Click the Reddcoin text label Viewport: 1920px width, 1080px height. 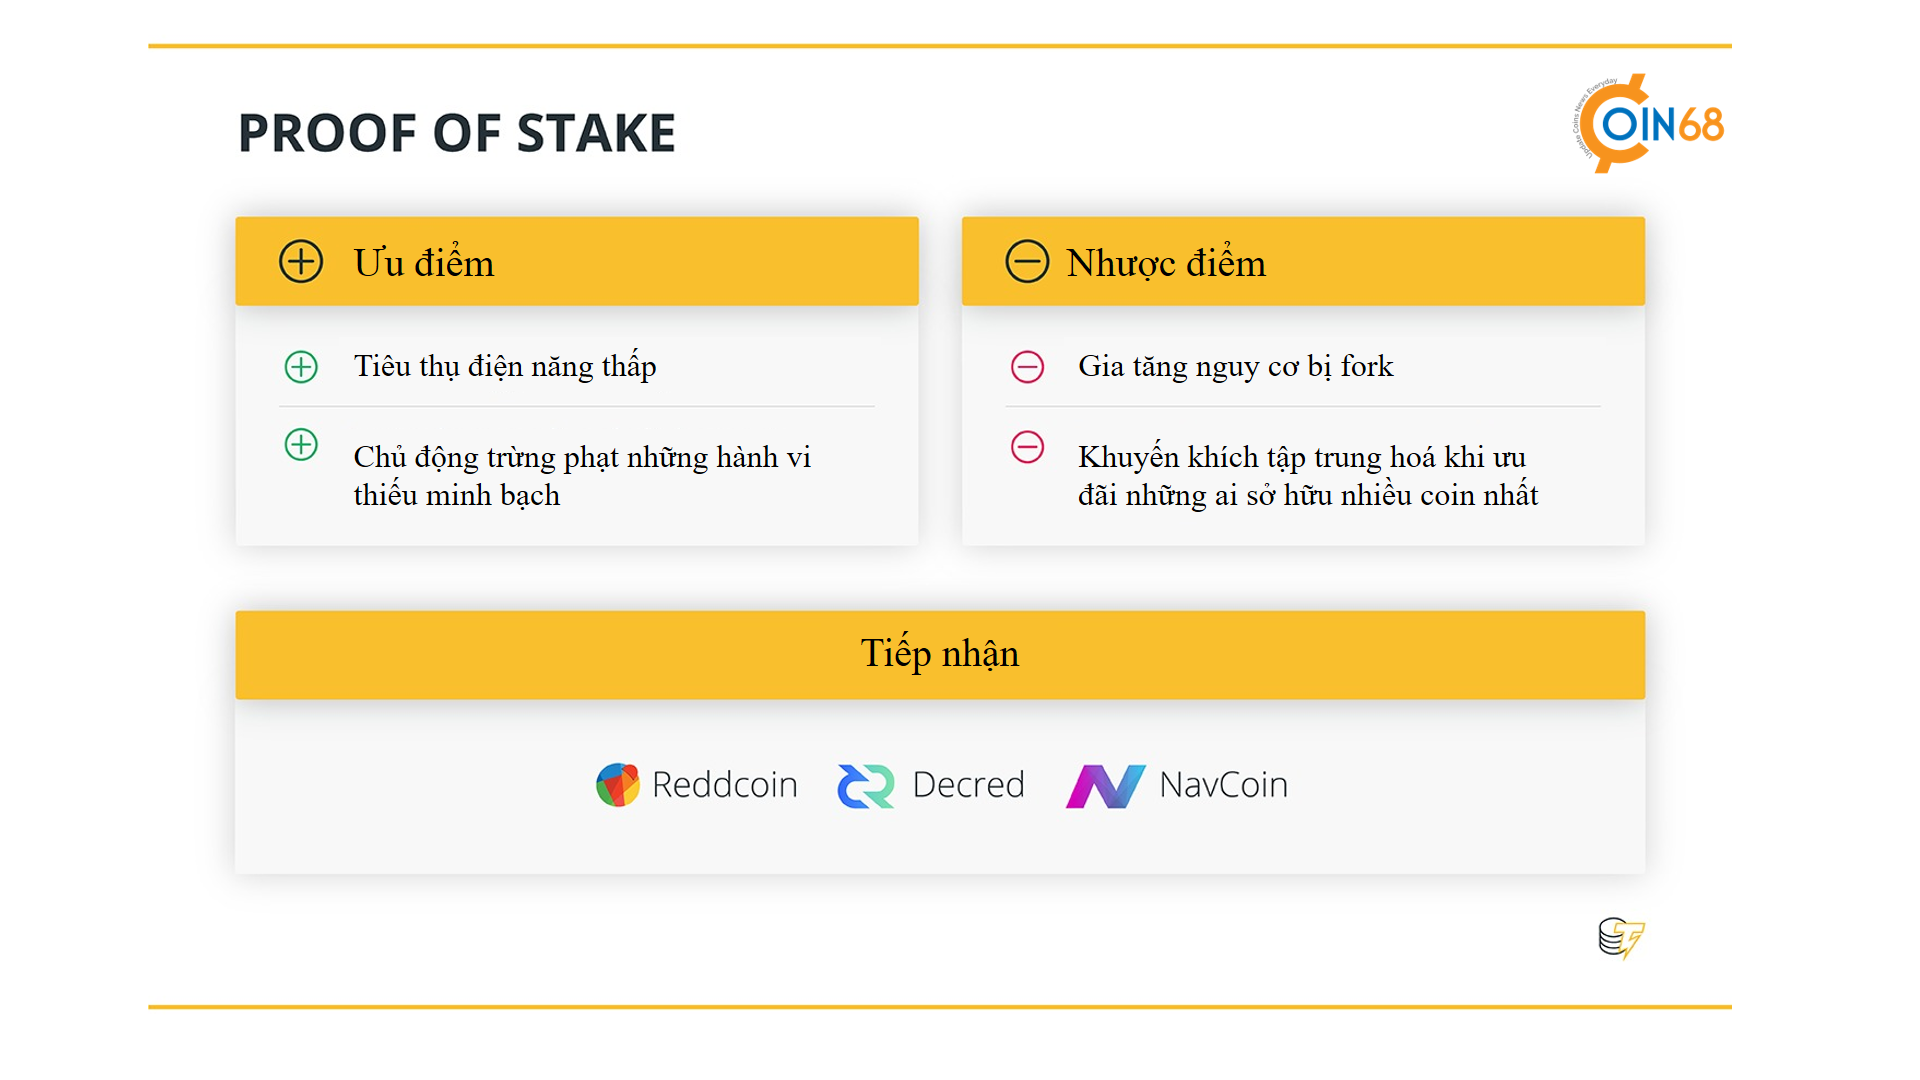click(725, 785)
